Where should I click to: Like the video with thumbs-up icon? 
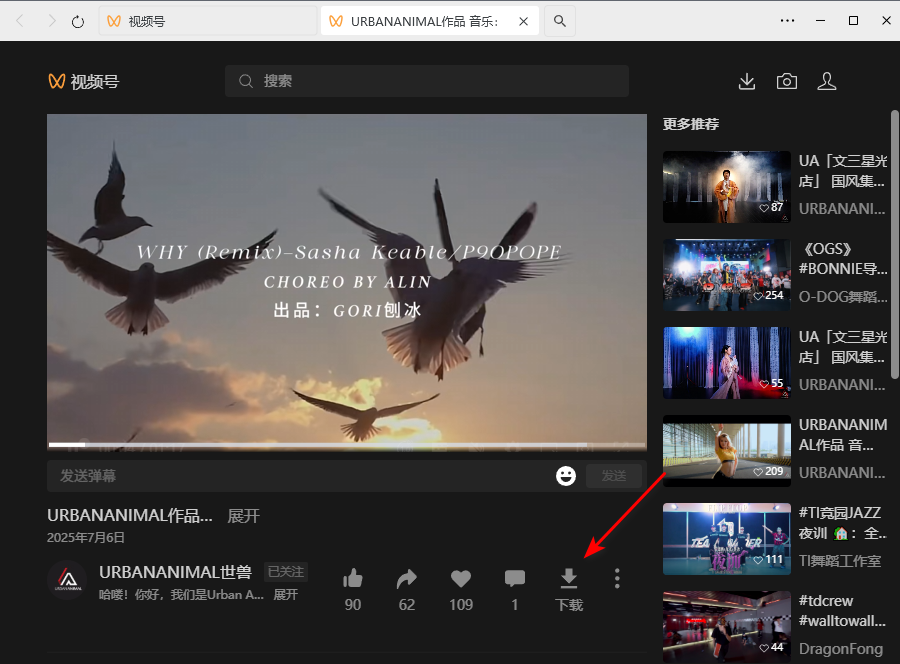[352, 579]
